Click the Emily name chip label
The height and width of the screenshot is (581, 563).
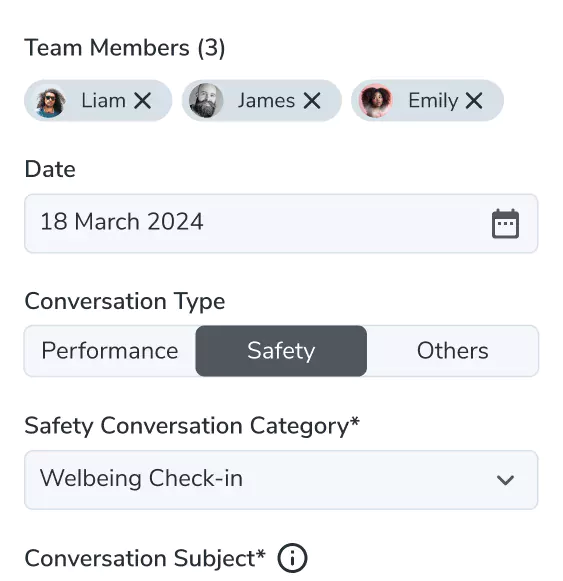[433, 101]
